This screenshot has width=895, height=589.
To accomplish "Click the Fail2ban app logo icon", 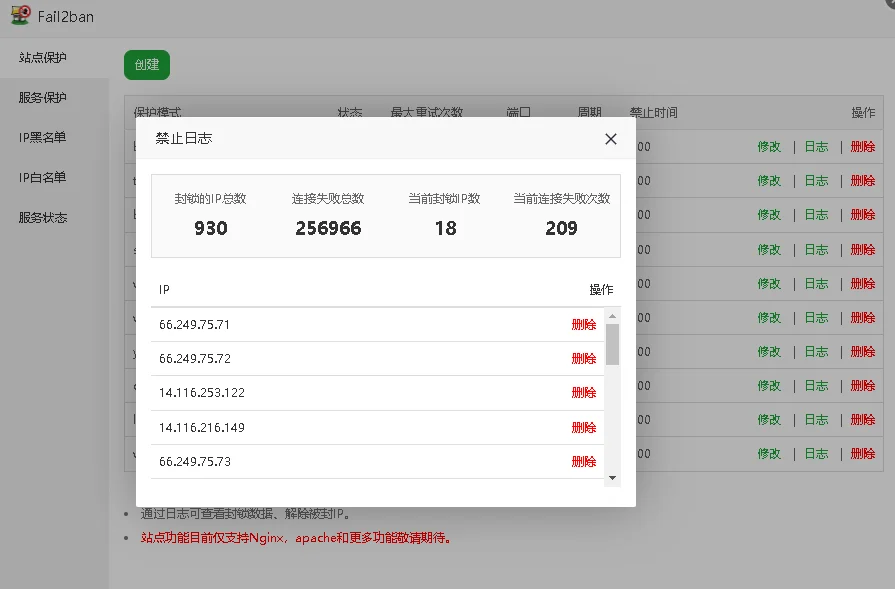I will (x=20, y=16).
